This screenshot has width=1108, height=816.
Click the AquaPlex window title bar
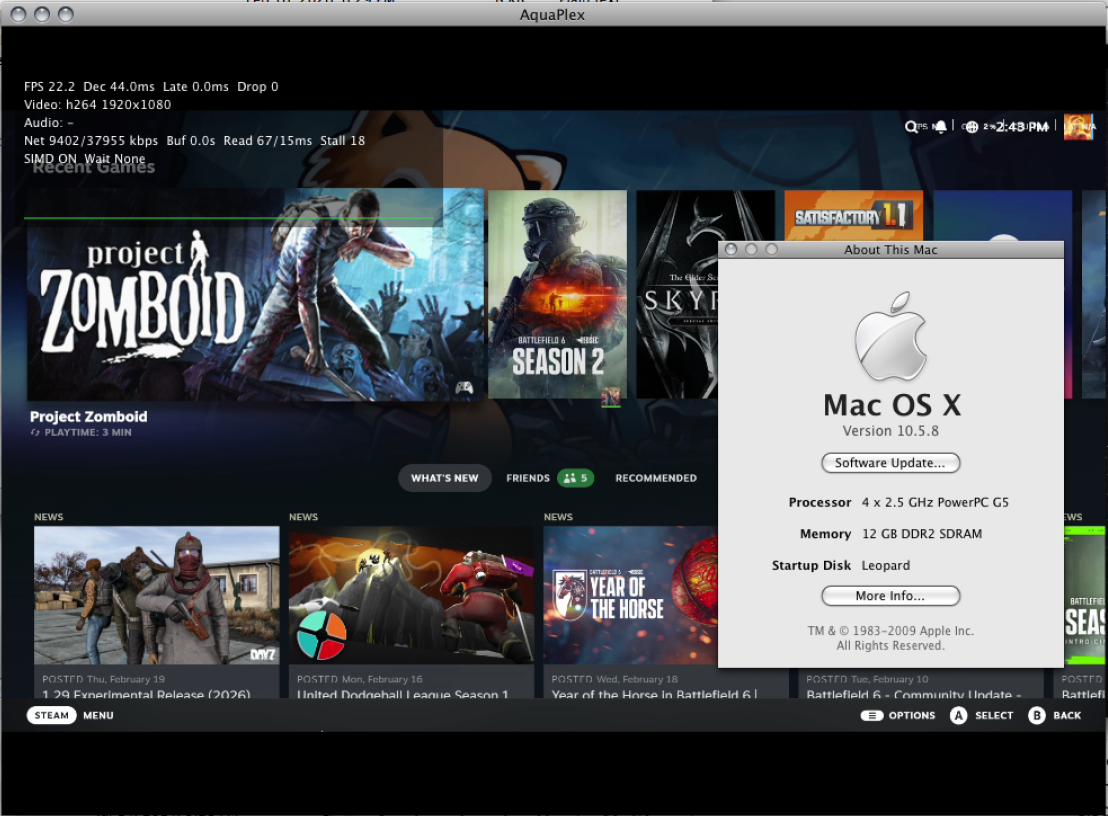[553, 14]
